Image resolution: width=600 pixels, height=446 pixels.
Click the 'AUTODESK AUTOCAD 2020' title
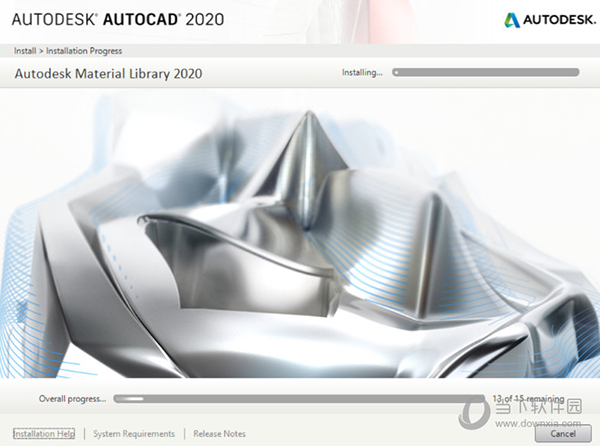(x=118, y=20)
